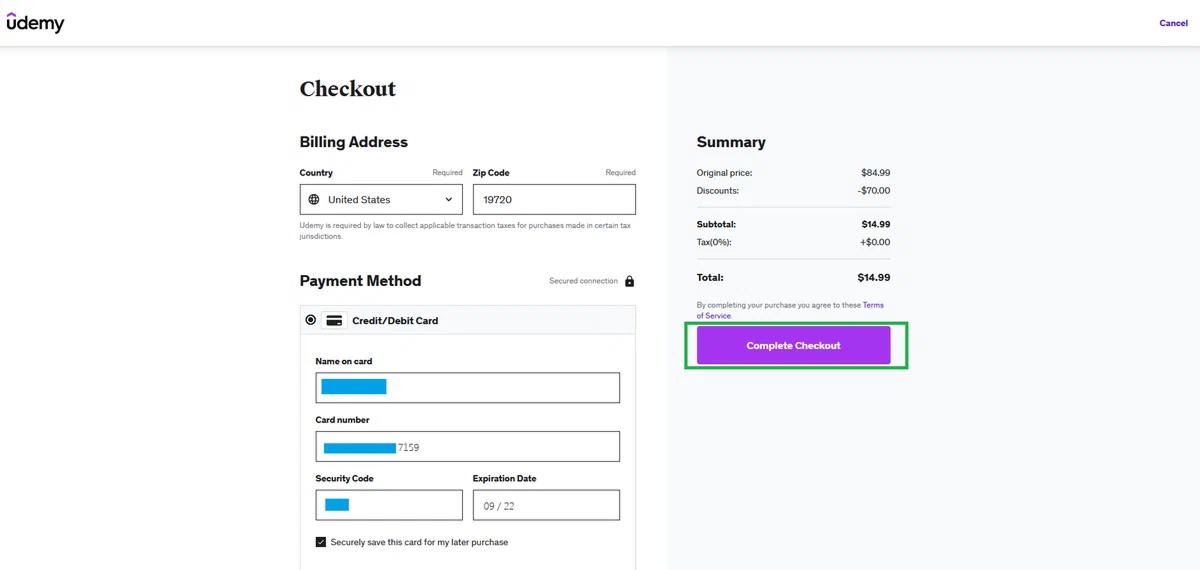Screen dimensions: 1200x570
Task: Click the Checkout heading
Action: (x=348, y=88)
